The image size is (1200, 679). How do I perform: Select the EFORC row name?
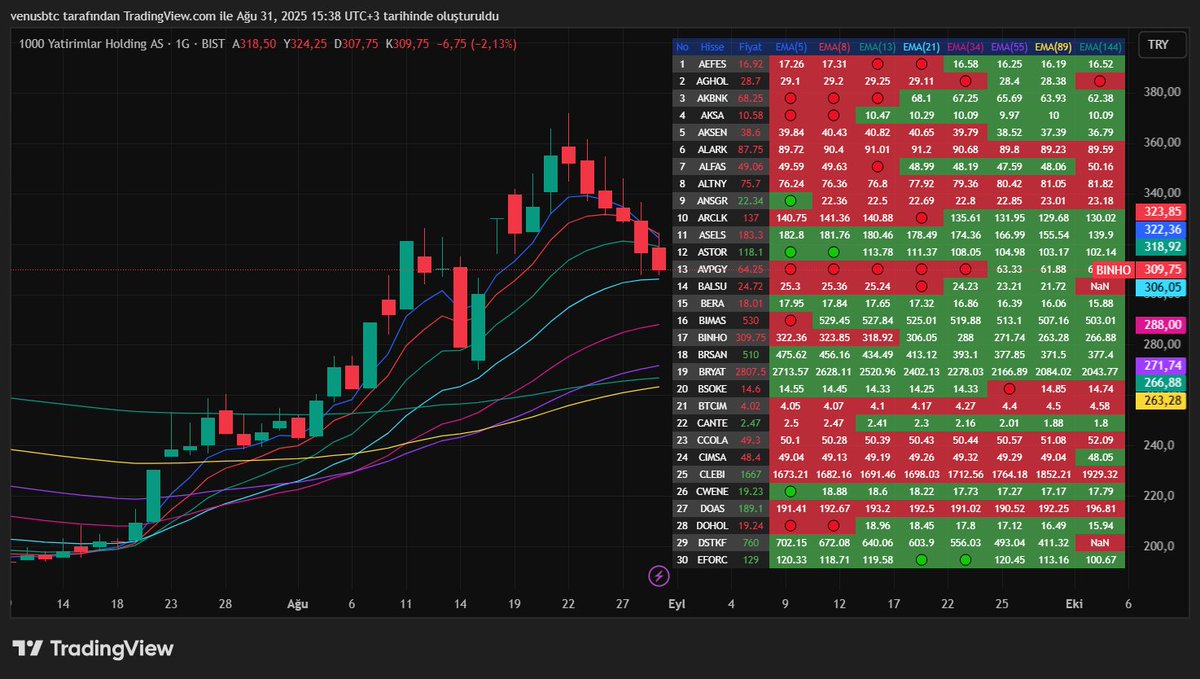[x=711, y=560]
